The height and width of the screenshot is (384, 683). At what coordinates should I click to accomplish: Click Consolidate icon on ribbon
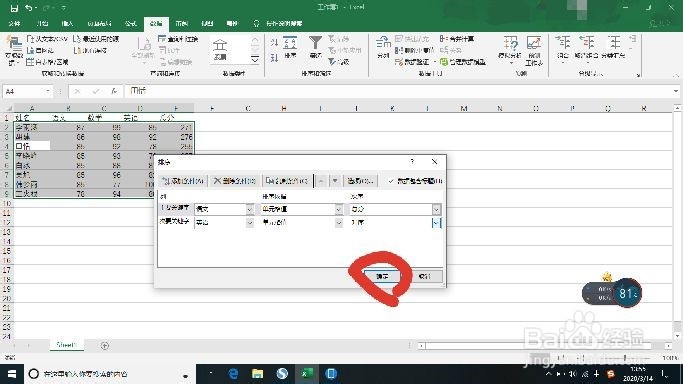(443, 39)
